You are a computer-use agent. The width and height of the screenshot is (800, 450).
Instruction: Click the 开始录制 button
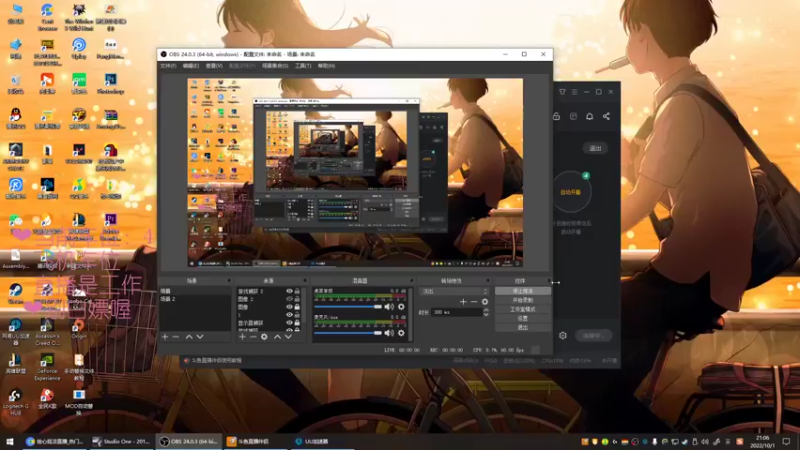pyautogui.click(x=522, y=300)
